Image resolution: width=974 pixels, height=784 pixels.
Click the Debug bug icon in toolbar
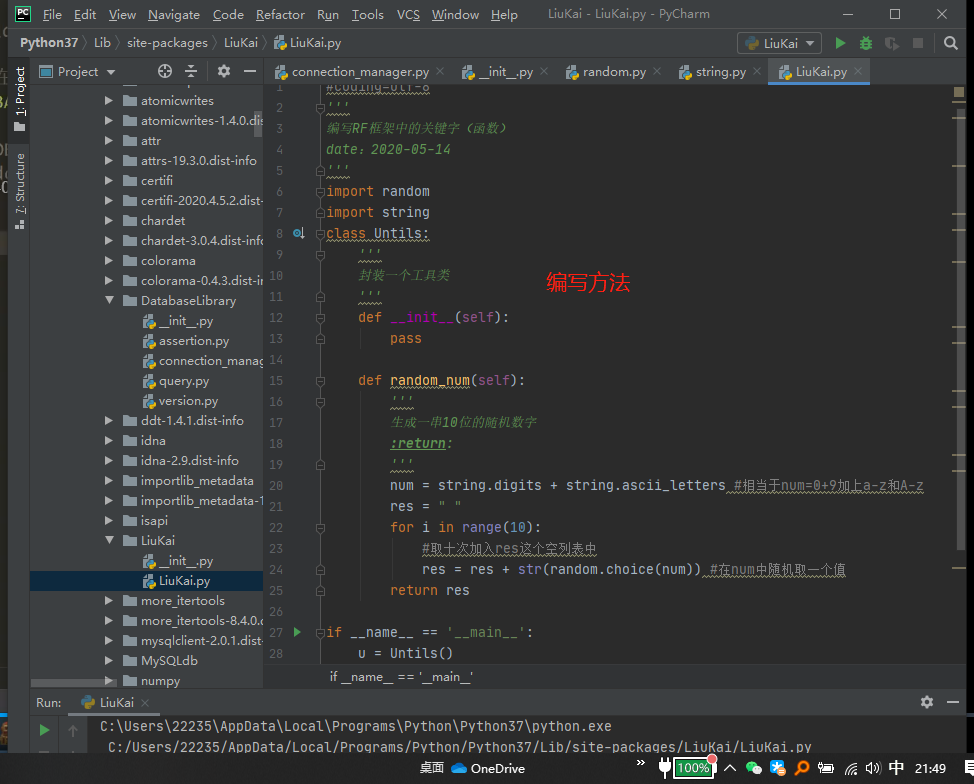[866, 43]
